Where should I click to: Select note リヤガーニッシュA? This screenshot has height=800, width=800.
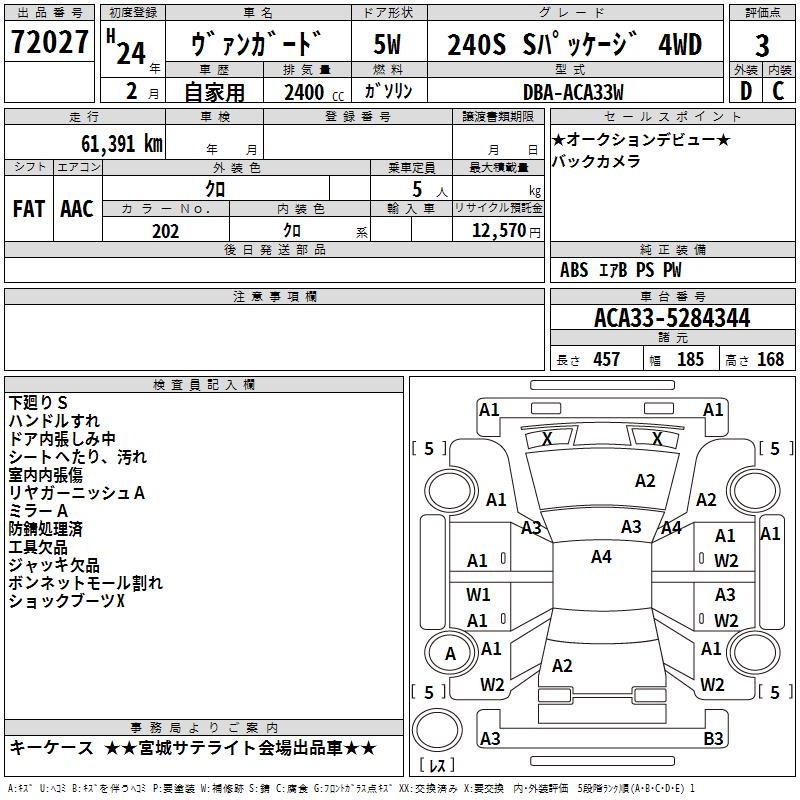click(x=77, y=493)
